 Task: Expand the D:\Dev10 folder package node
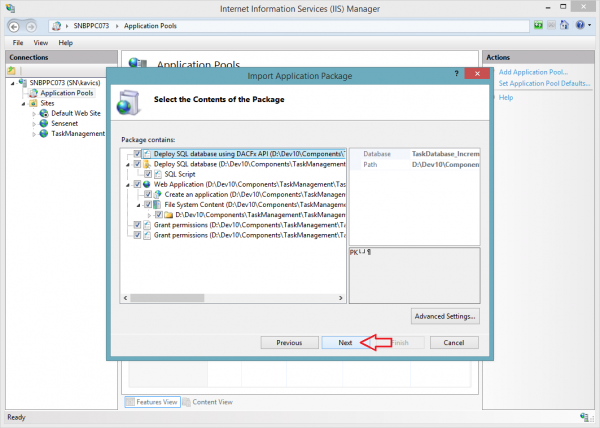[x=149, y=215]
